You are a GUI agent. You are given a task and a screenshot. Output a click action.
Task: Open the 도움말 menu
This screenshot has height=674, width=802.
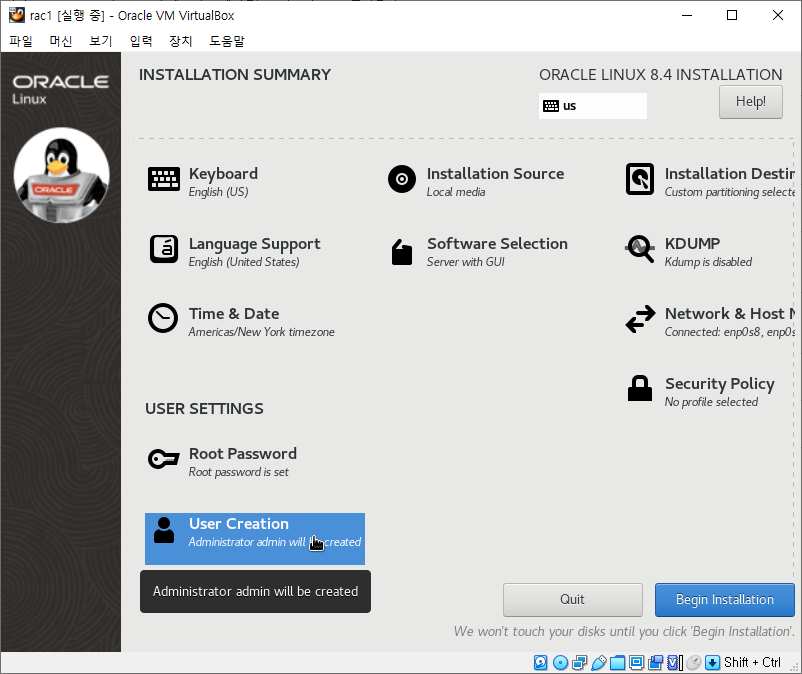click(x=227, y=41)
